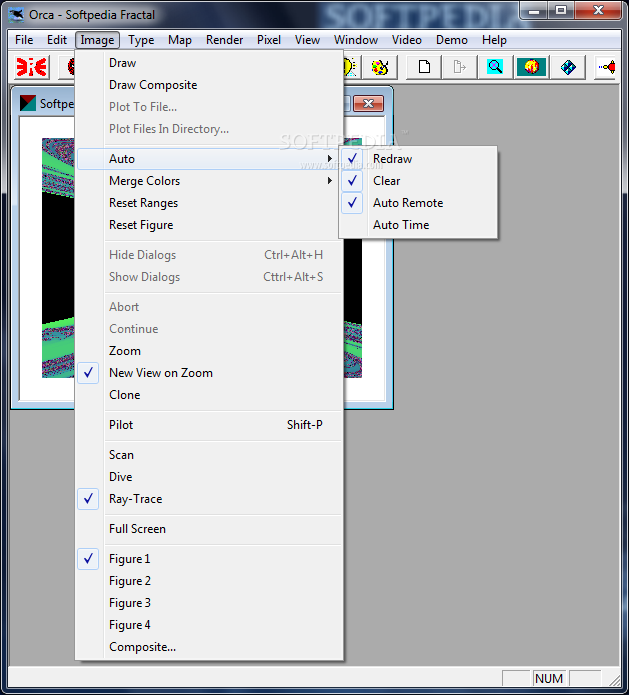Click the teal sphere render toolbar icon
Screen dimensions: 629x695
coord(531,67)
